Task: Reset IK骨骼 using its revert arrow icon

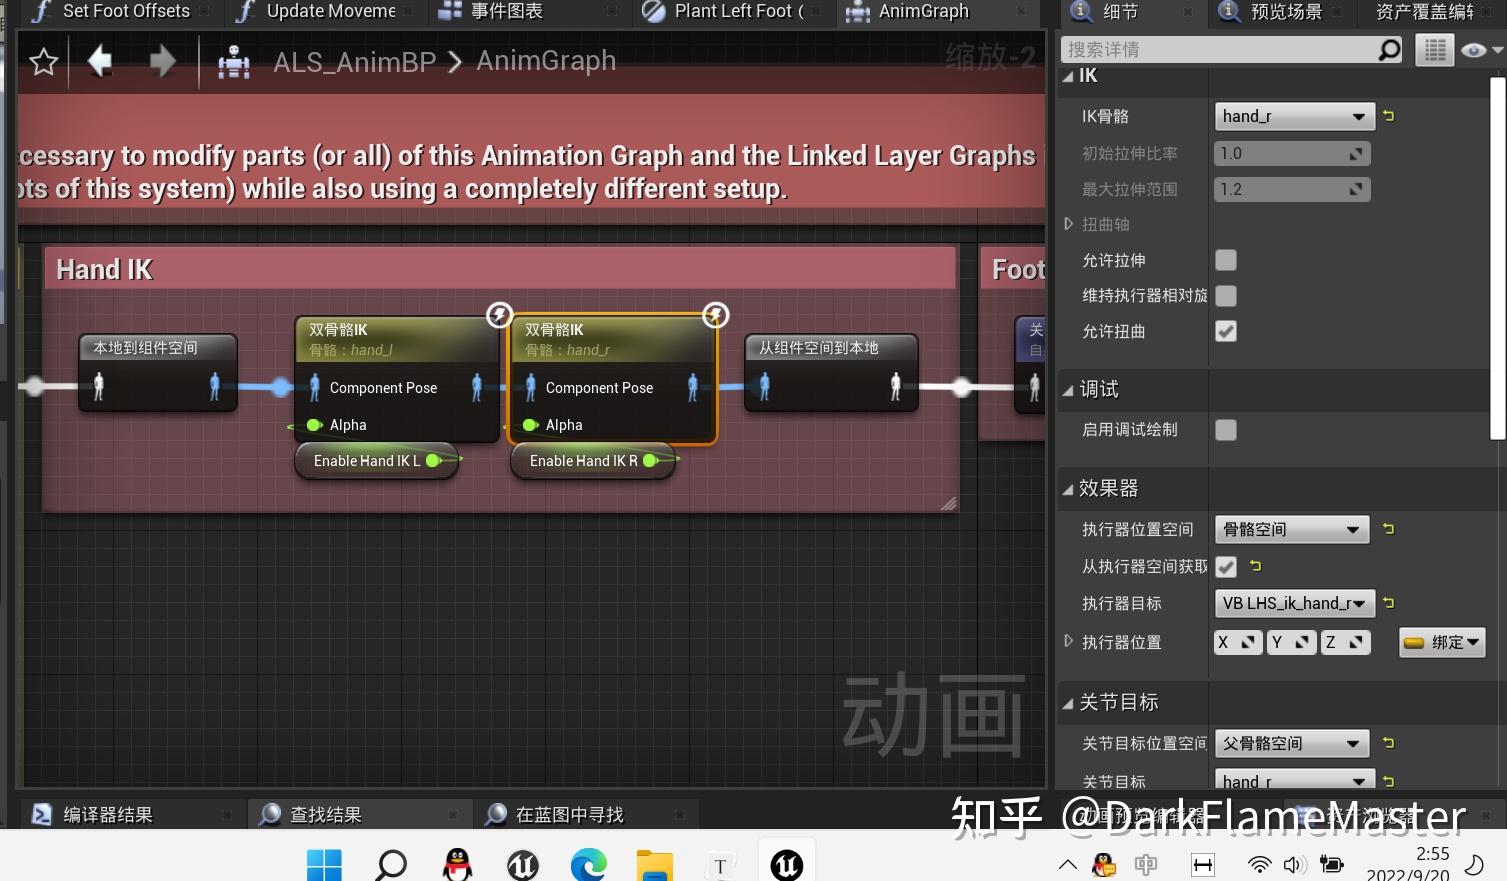Action: tap(1388, 116)
